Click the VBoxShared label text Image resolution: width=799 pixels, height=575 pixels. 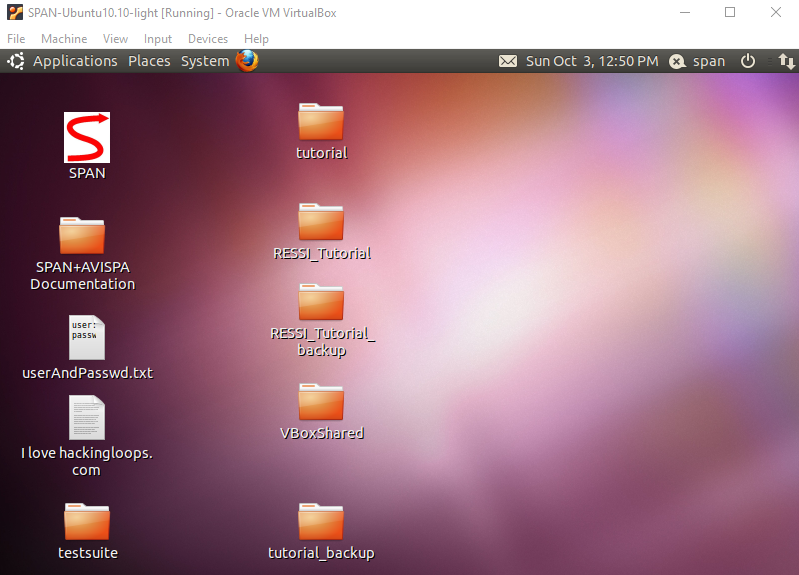[x=322, y=433]
